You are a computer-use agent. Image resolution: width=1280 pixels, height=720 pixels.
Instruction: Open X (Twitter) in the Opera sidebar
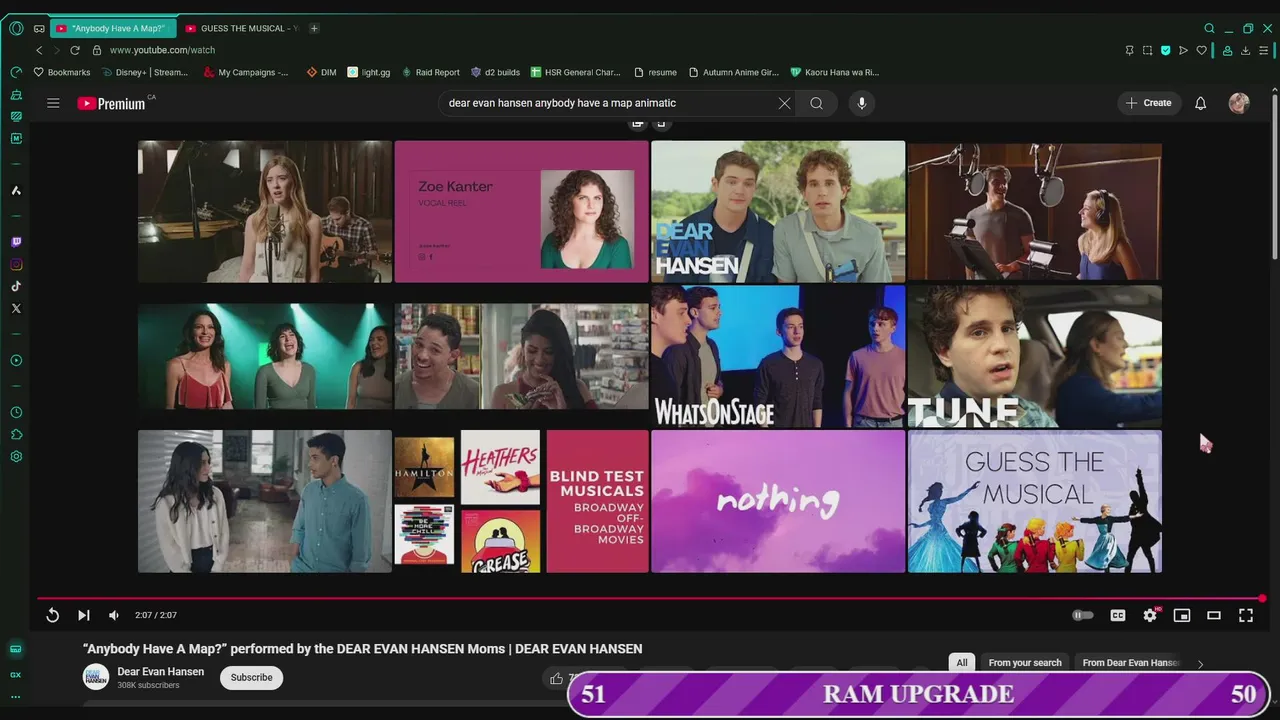(x=16, y=308)
